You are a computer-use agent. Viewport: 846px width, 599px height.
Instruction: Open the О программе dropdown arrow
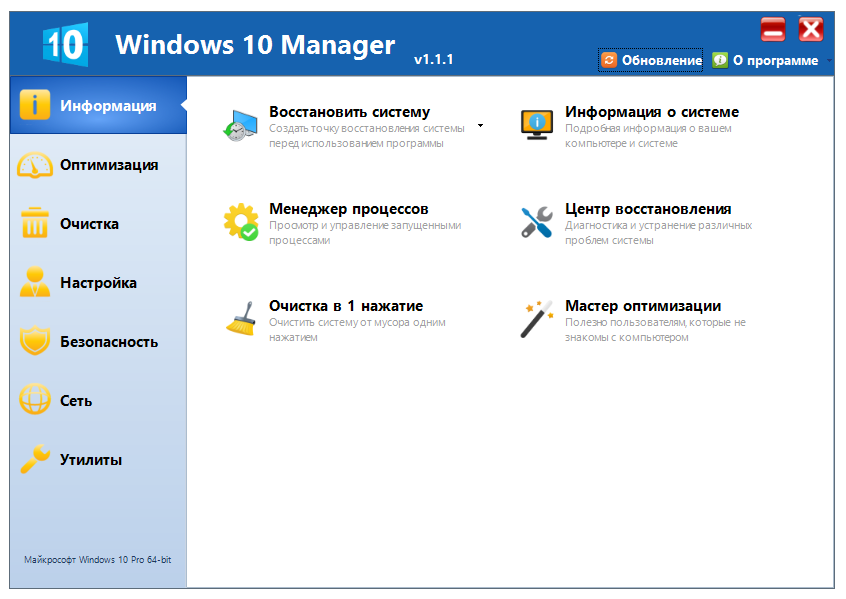[828, 61]
